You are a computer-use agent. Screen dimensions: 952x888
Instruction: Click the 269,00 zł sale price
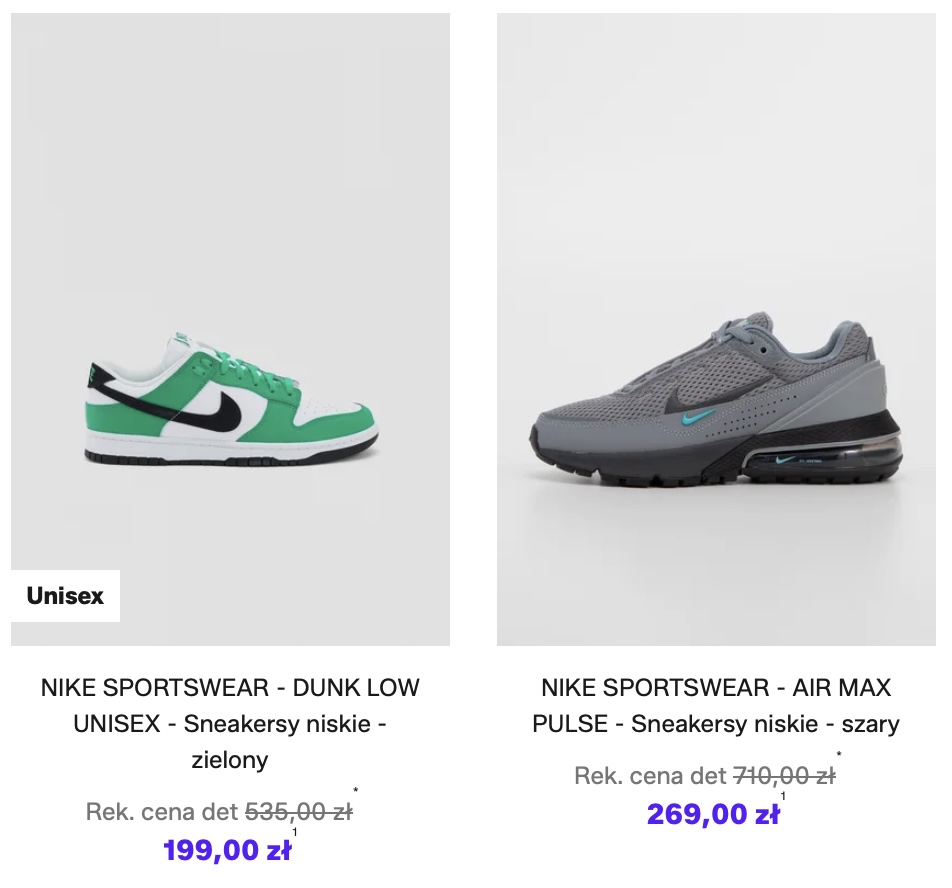pos(713,814)
